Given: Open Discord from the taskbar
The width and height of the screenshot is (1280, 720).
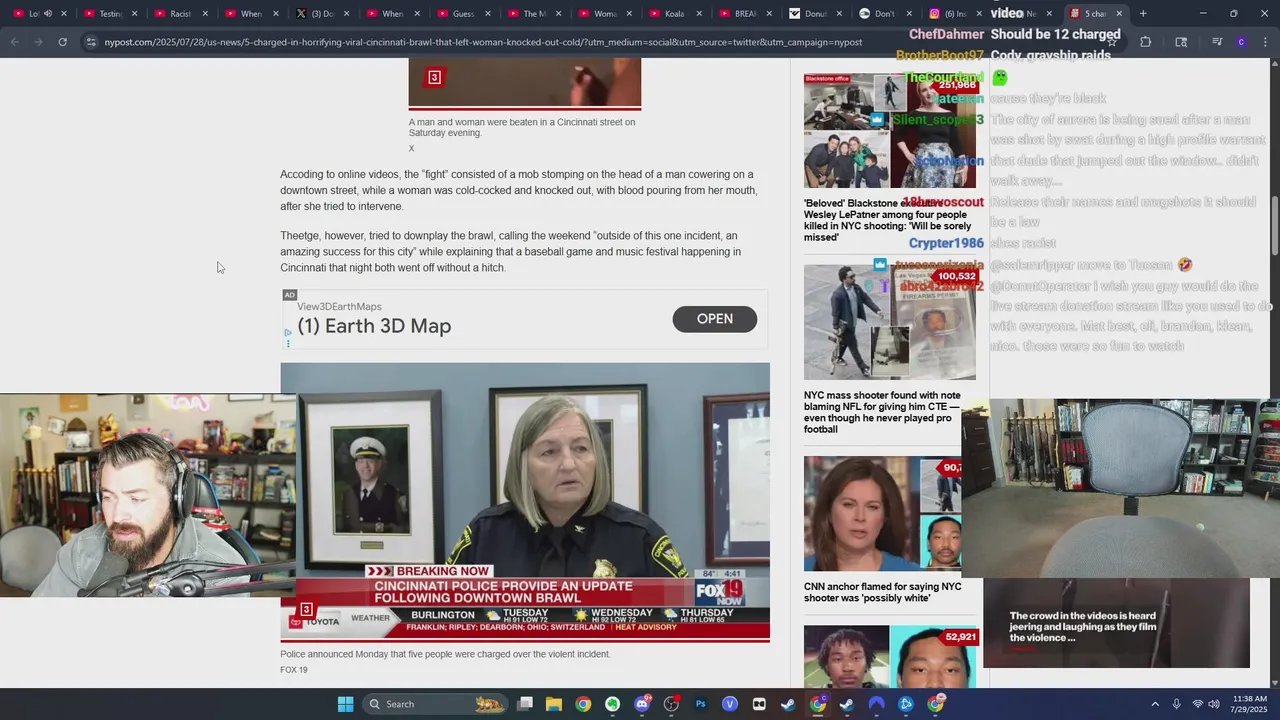Looking at the screenshot, I should [x=642, y=704].
